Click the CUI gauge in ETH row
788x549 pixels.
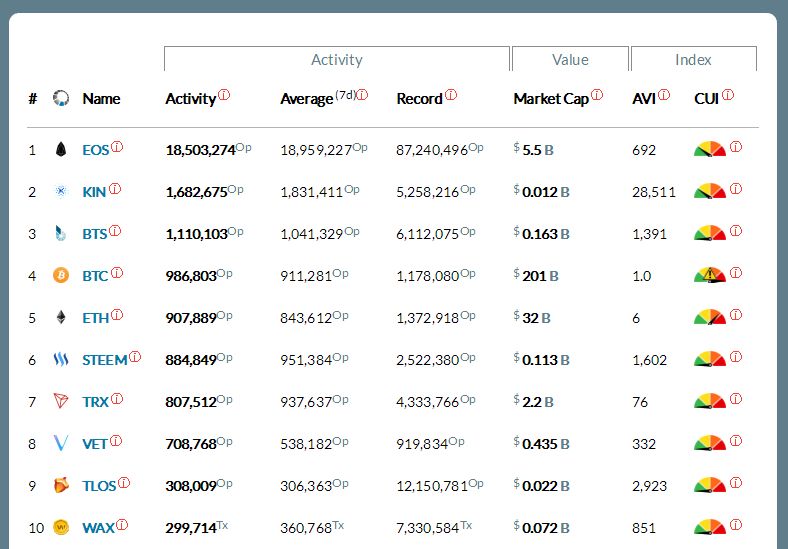tap(710, 317)
